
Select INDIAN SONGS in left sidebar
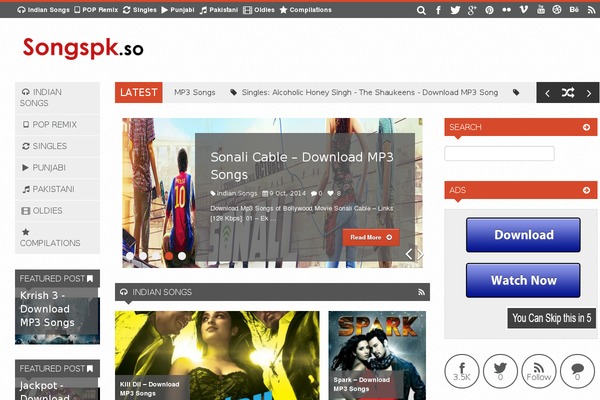[x=57, y=98]
